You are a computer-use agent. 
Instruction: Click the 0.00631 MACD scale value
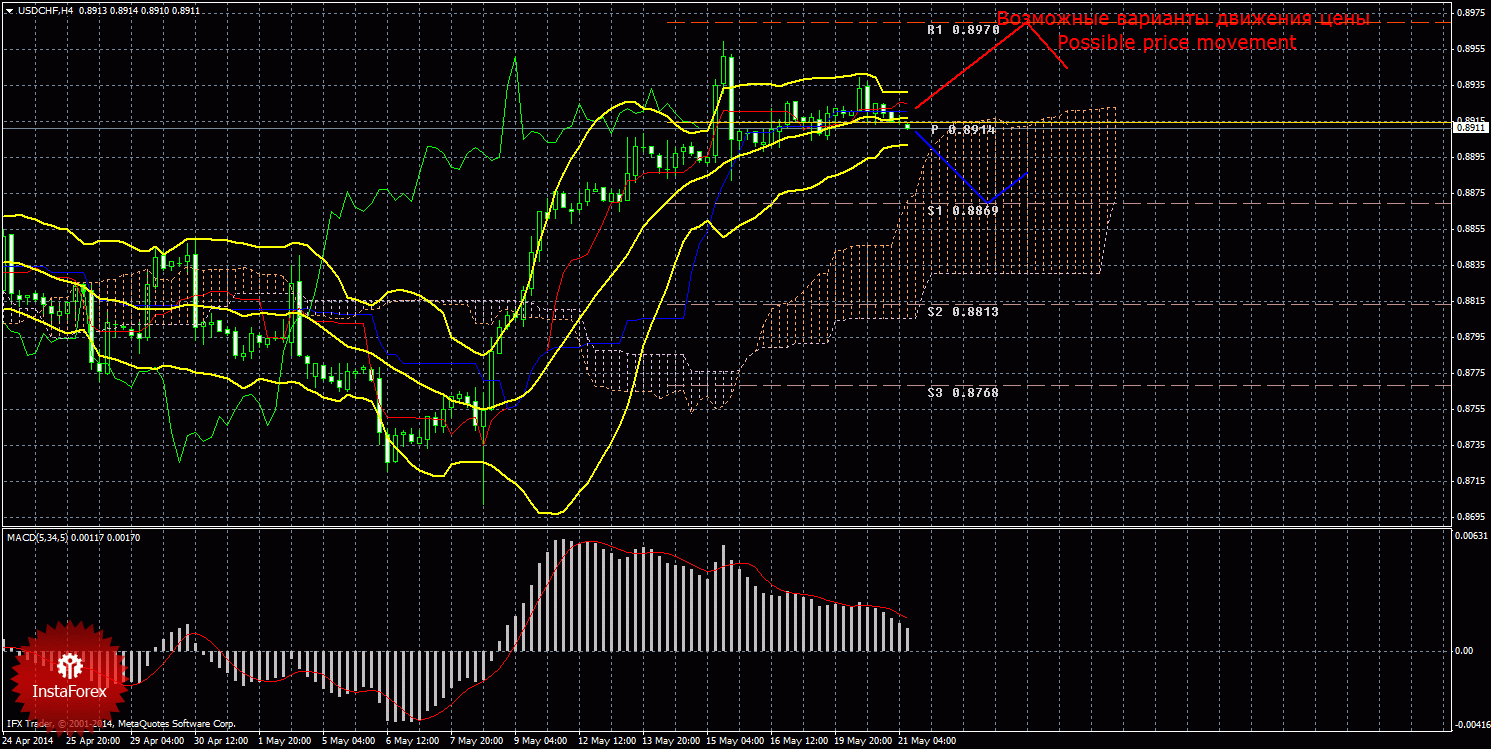(1469, 537)
